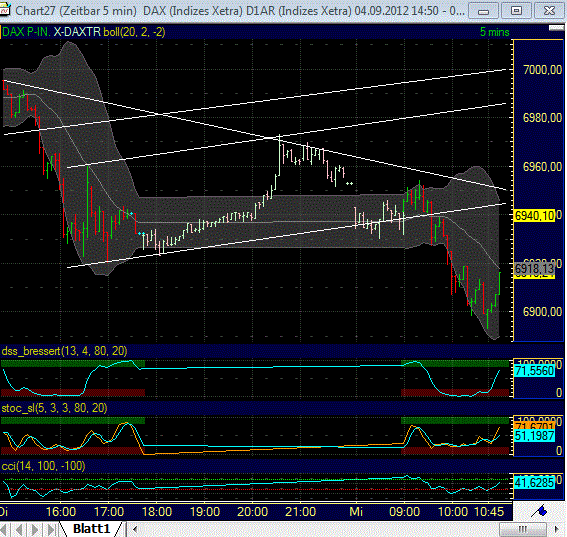Click the grey 6918,13 price marker
The height and width of the screenshot is (537, 567).
coord(534,269)
